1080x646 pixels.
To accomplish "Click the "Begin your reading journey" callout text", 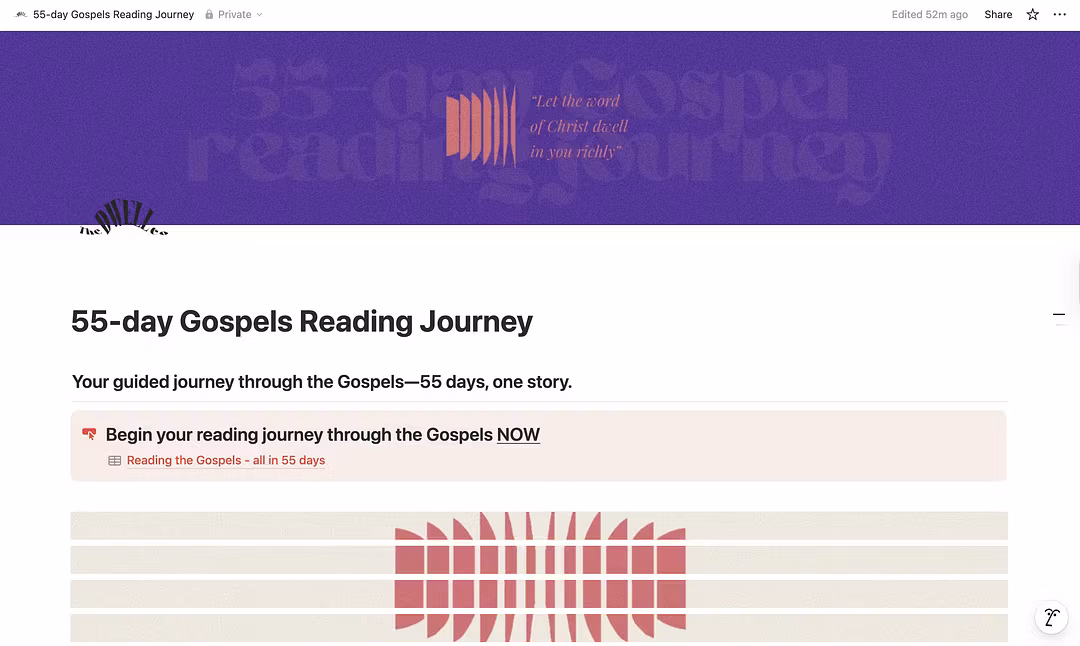I will point(299,435).
